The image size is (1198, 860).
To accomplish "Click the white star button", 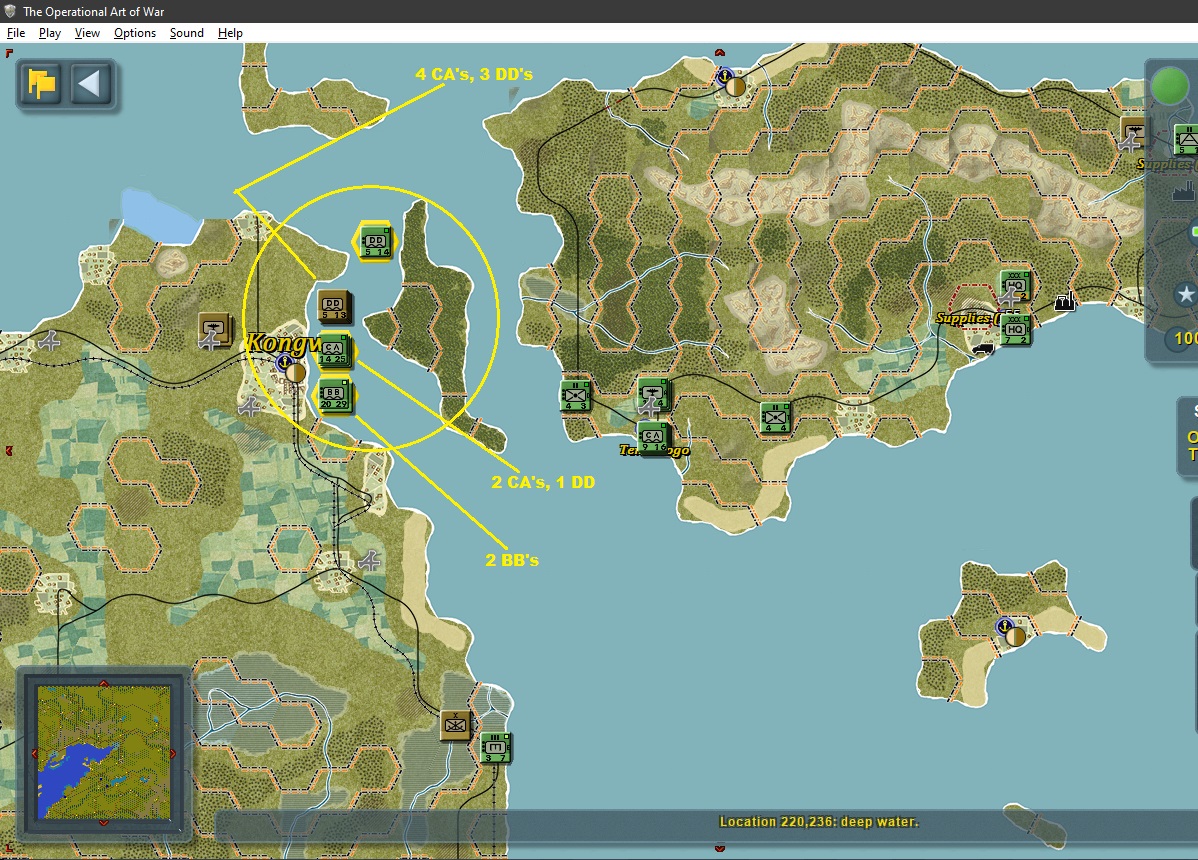I will point(1185,294).
